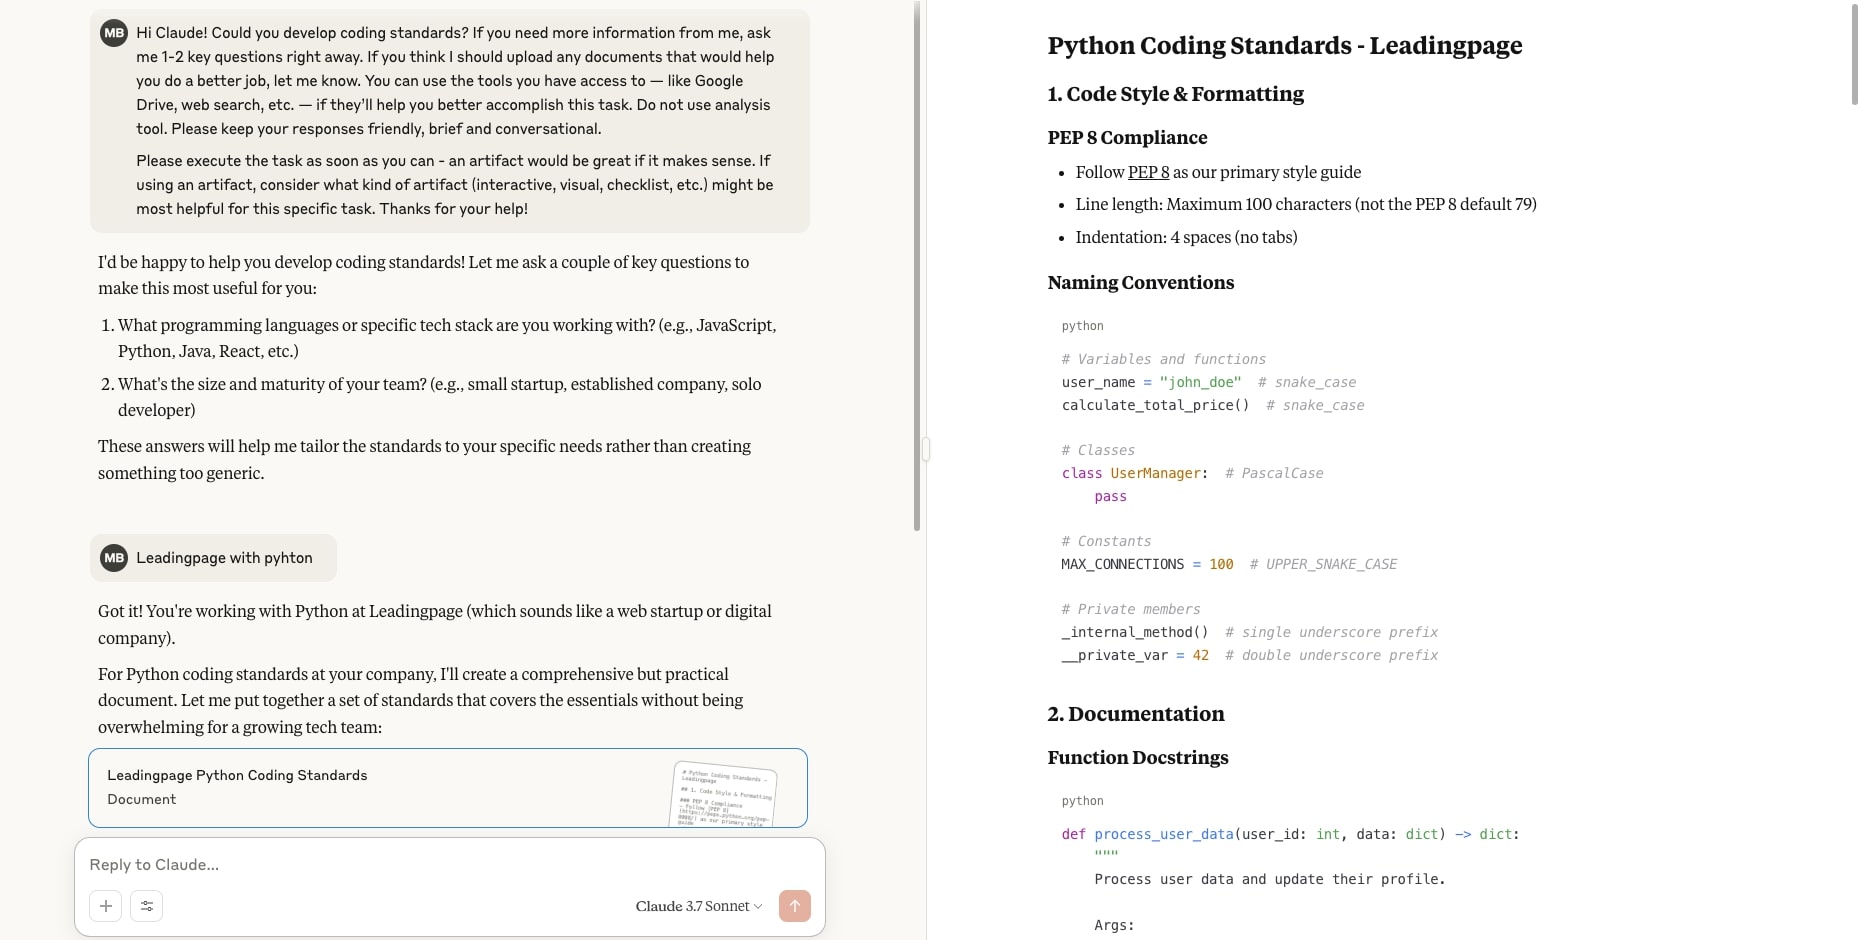
Task: Click the MB avatar beside the first message
Action: click(114, 33)
